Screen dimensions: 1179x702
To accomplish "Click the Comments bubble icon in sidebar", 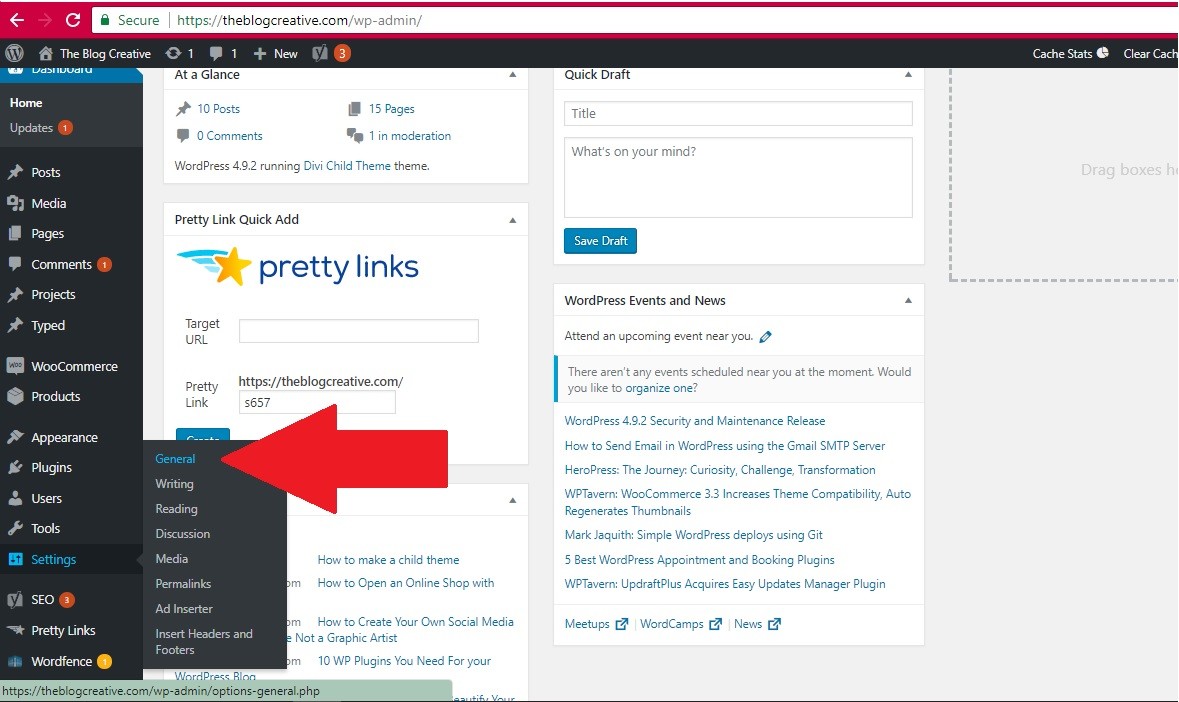I will coord(15,264).
